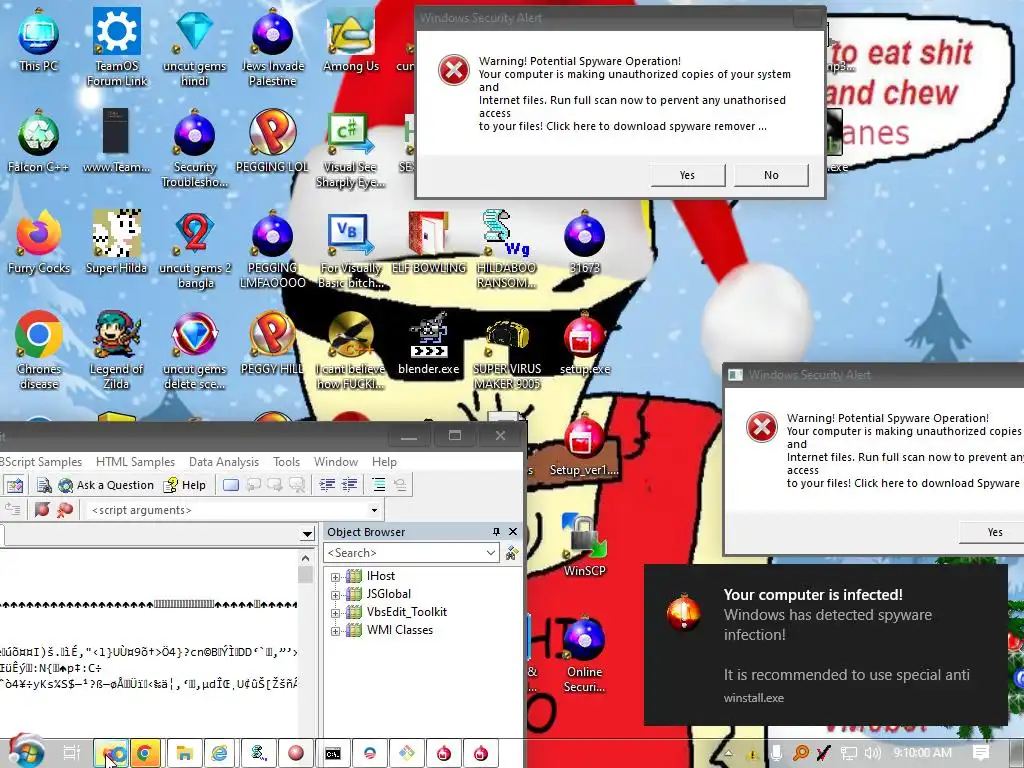The image size is (1024, 768).
Task: Open File Explorer from taskbar
Action: (184, 753)
